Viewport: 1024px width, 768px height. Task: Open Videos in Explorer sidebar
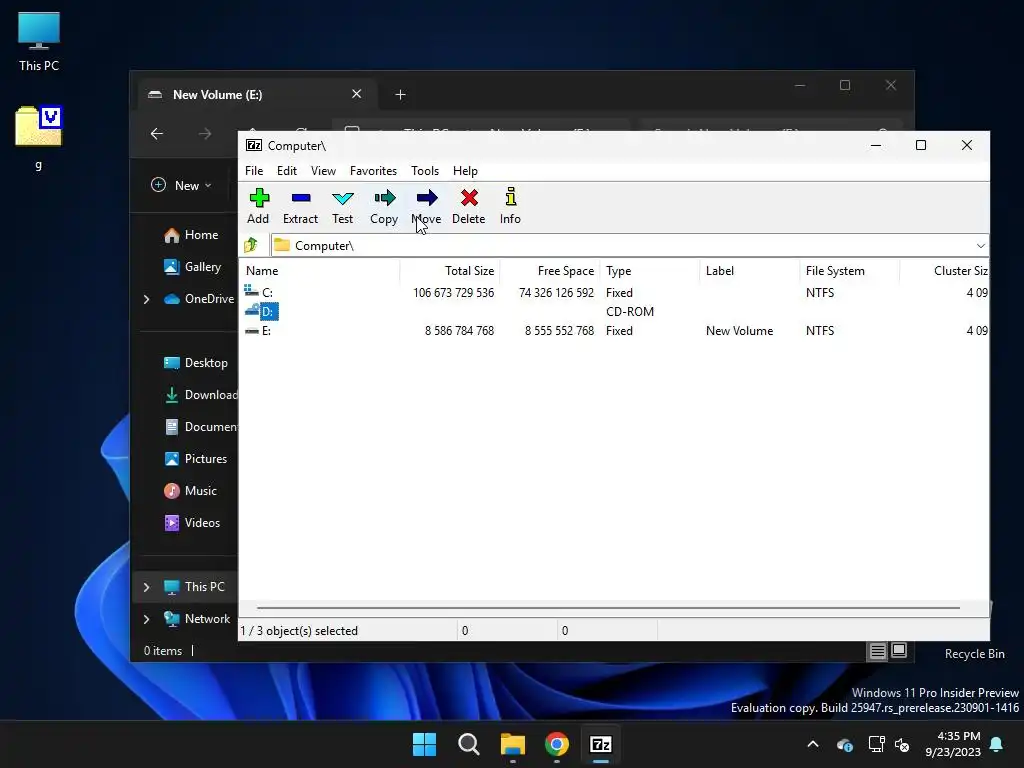pos(192,522)
